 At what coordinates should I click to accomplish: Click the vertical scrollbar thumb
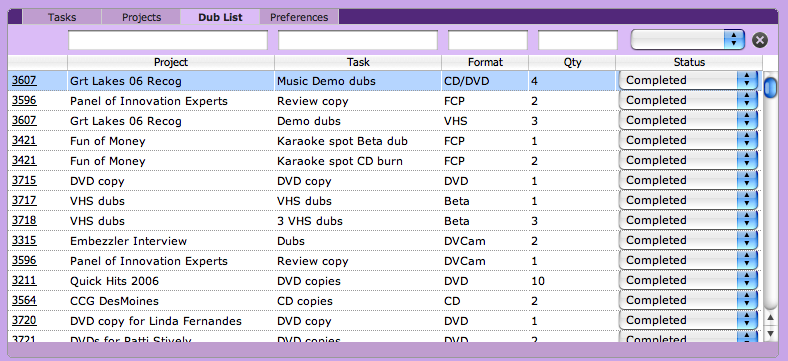[x=770, y=87]
